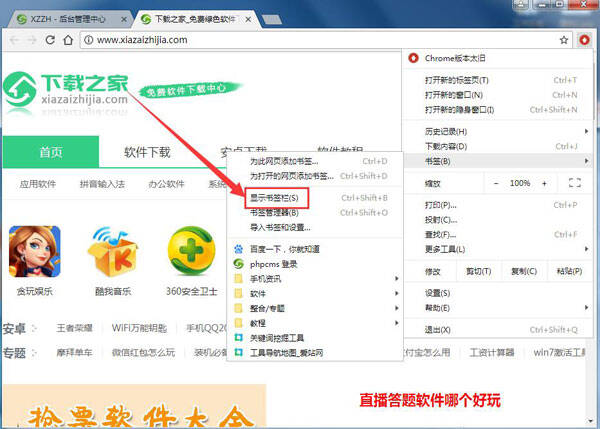Enter fullscreen via zoom row icon
This screenshot has height=429, width=600.
tap(575, 183)
